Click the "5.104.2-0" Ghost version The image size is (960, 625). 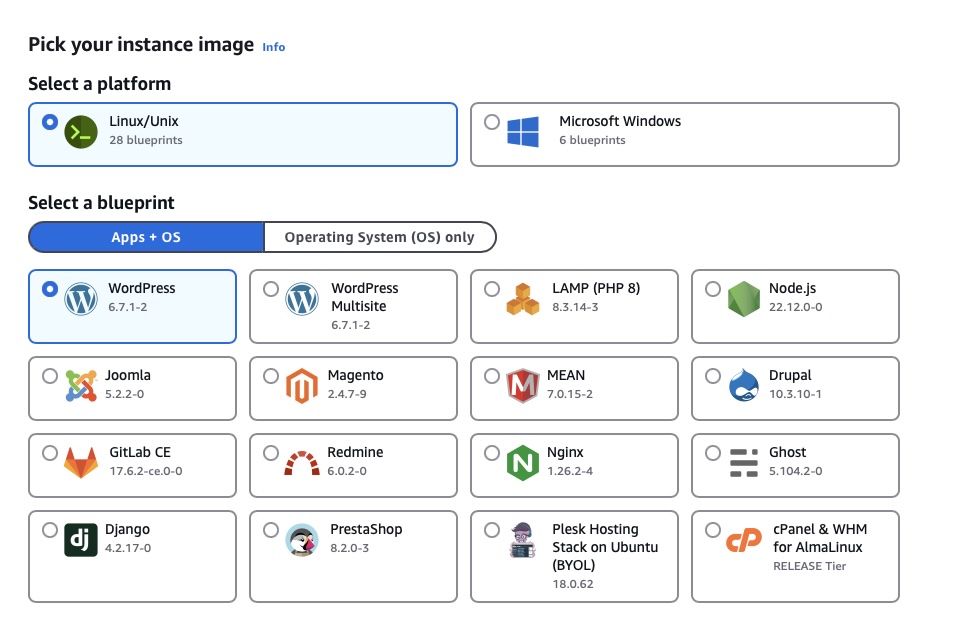coord(795,471)
